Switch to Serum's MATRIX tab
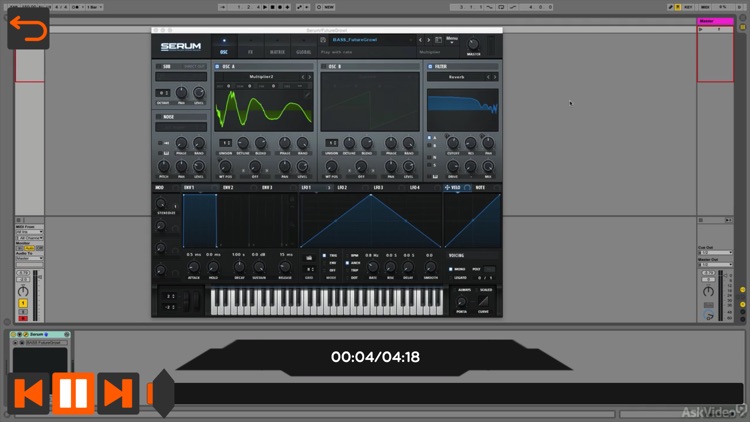750x422 pixels. [277, 46]
